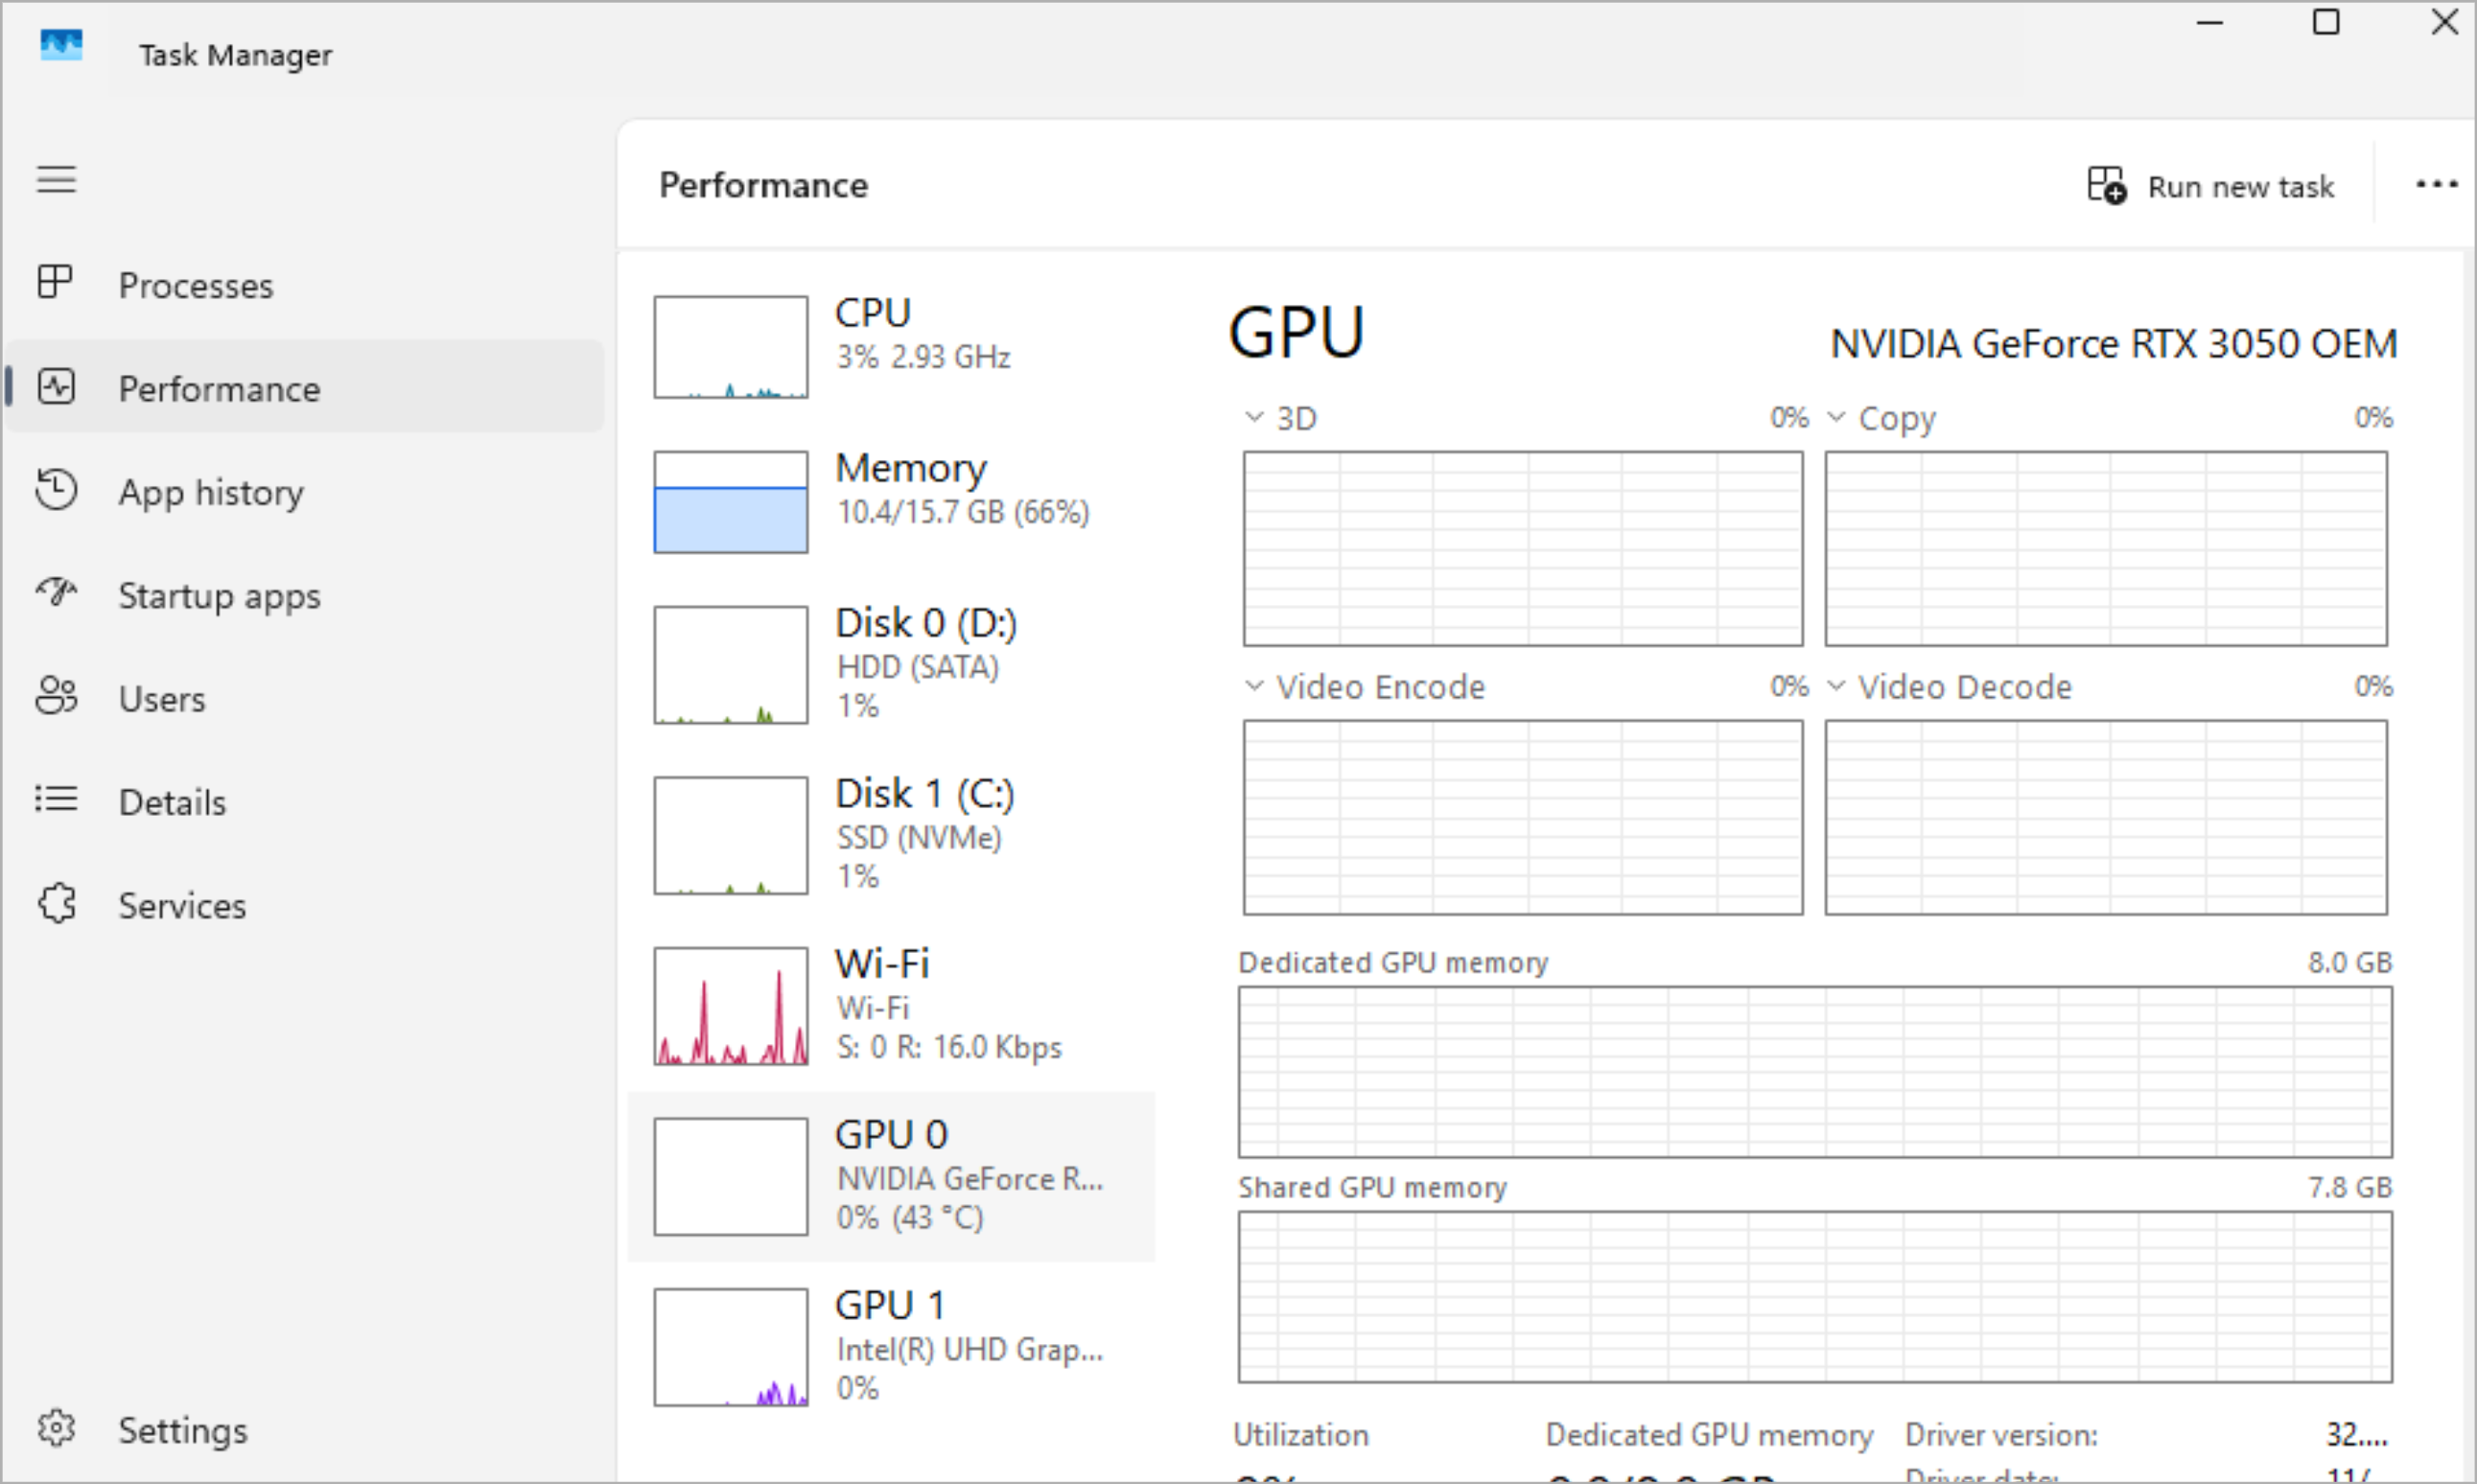Click the Run new task icon
2477x1484 pixels.
2106,185
